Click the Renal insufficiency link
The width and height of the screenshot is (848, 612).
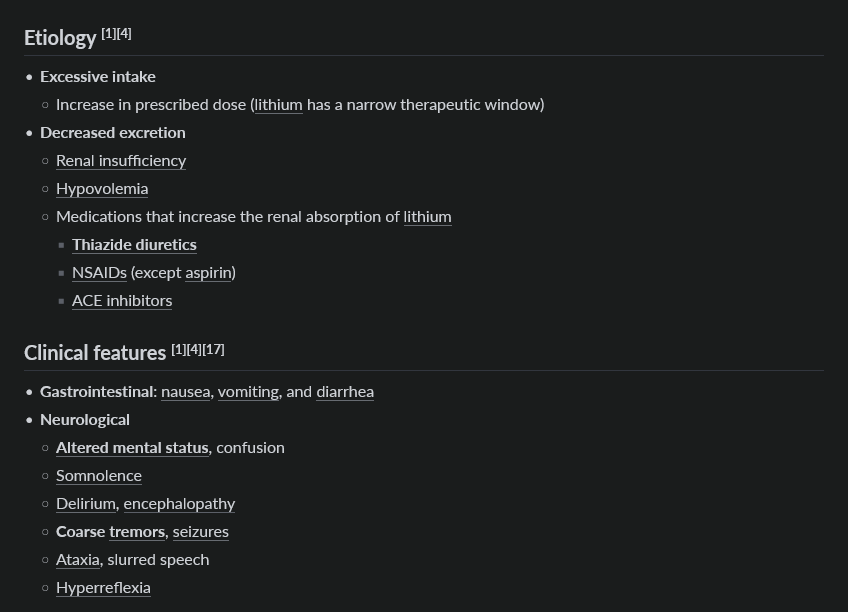(x=121, y=161)
